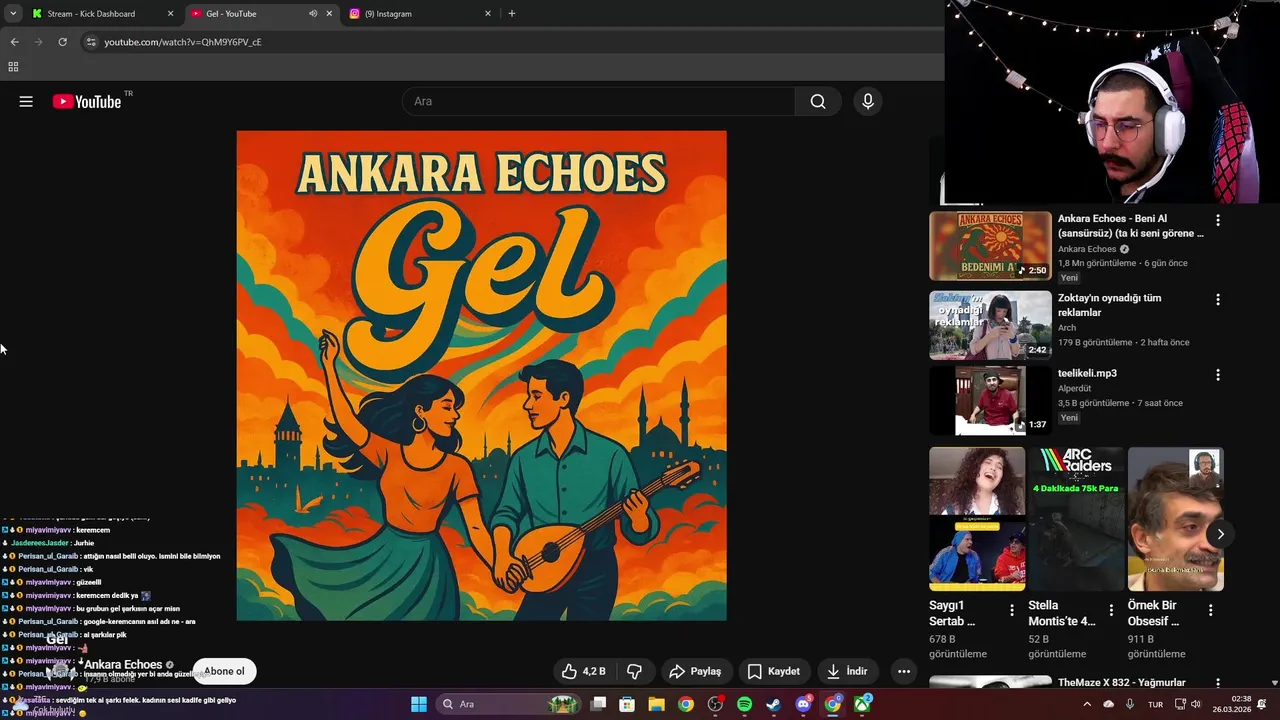Open Ankara Echoes channel name link
Viewport: 1280px width, 720px height.
pyautogui.click(x=123, y=665)
